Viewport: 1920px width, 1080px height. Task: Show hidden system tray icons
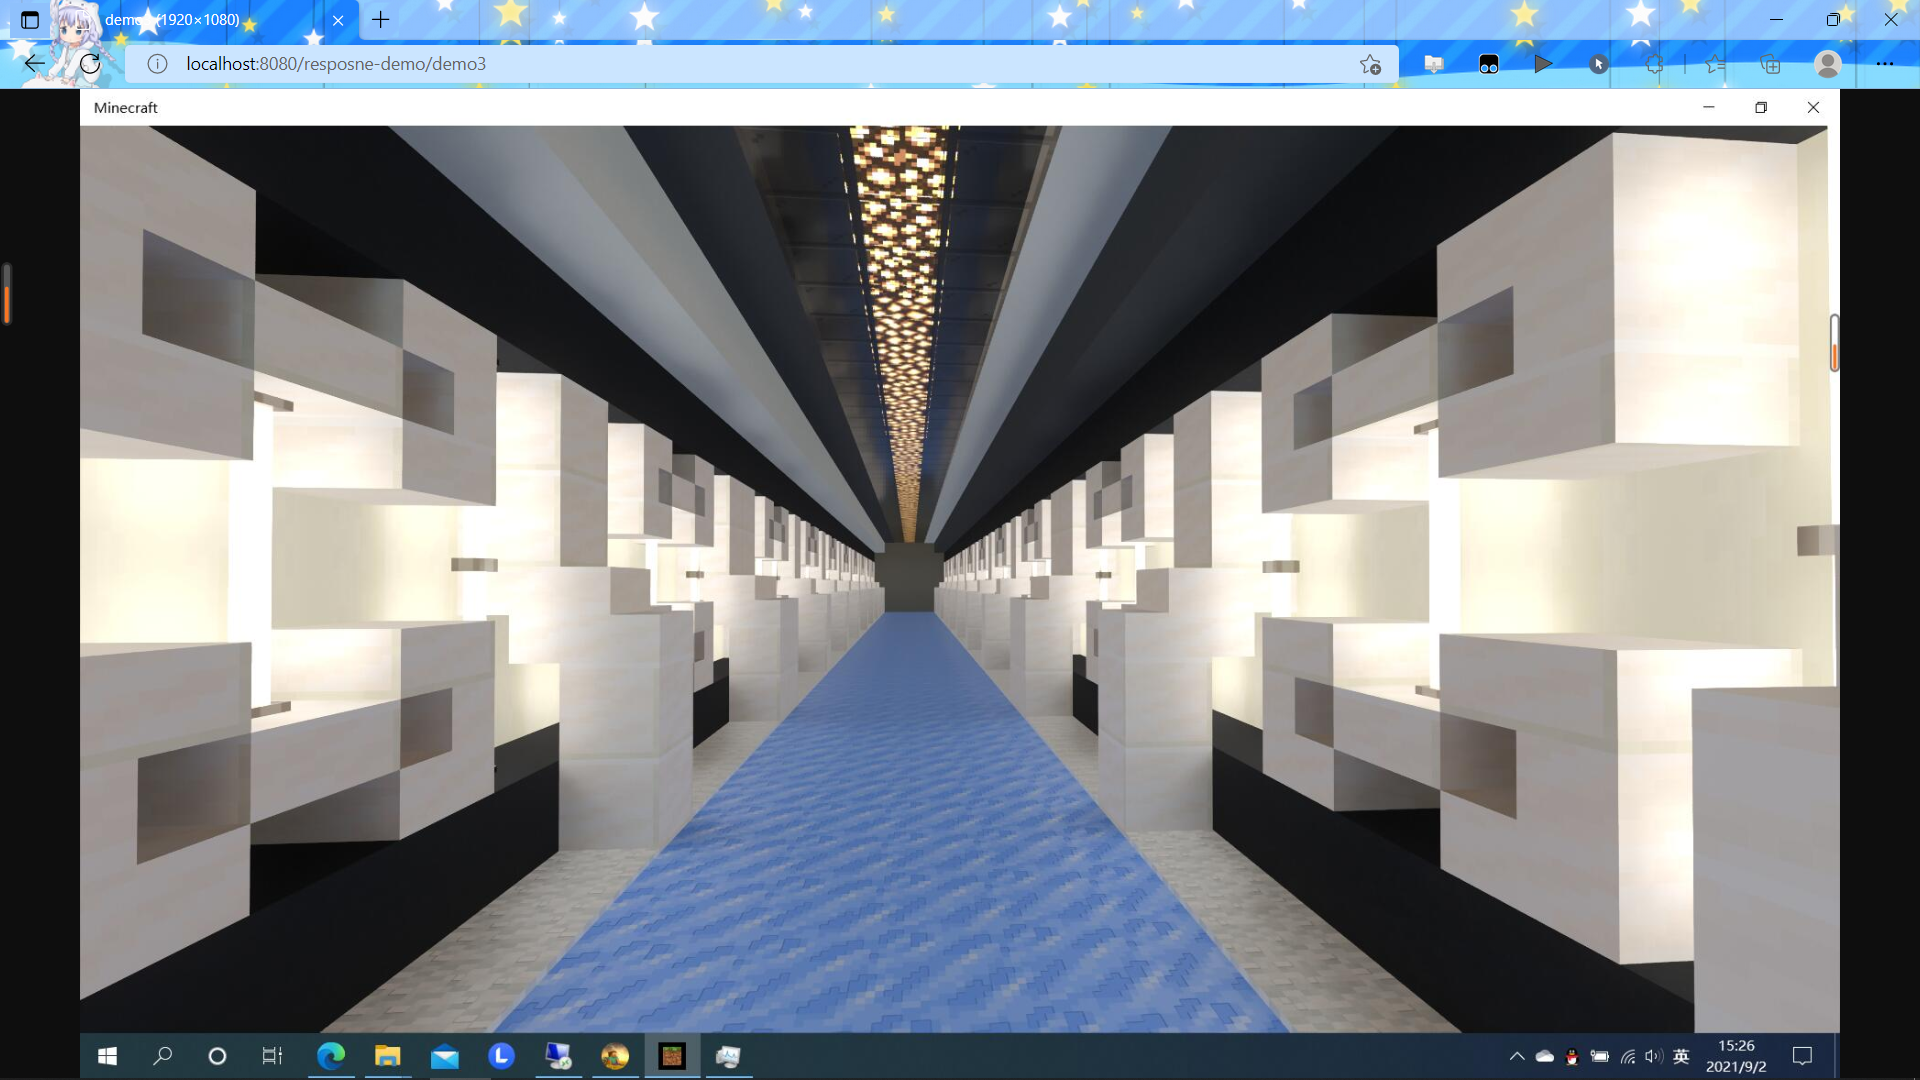point(1516,1056)
